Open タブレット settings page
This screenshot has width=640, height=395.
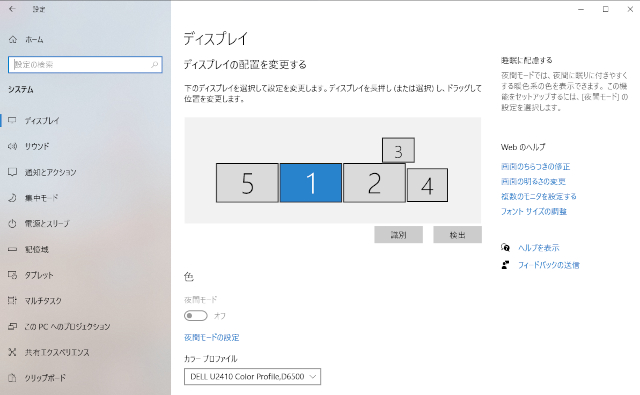click(x=39, y=275)
